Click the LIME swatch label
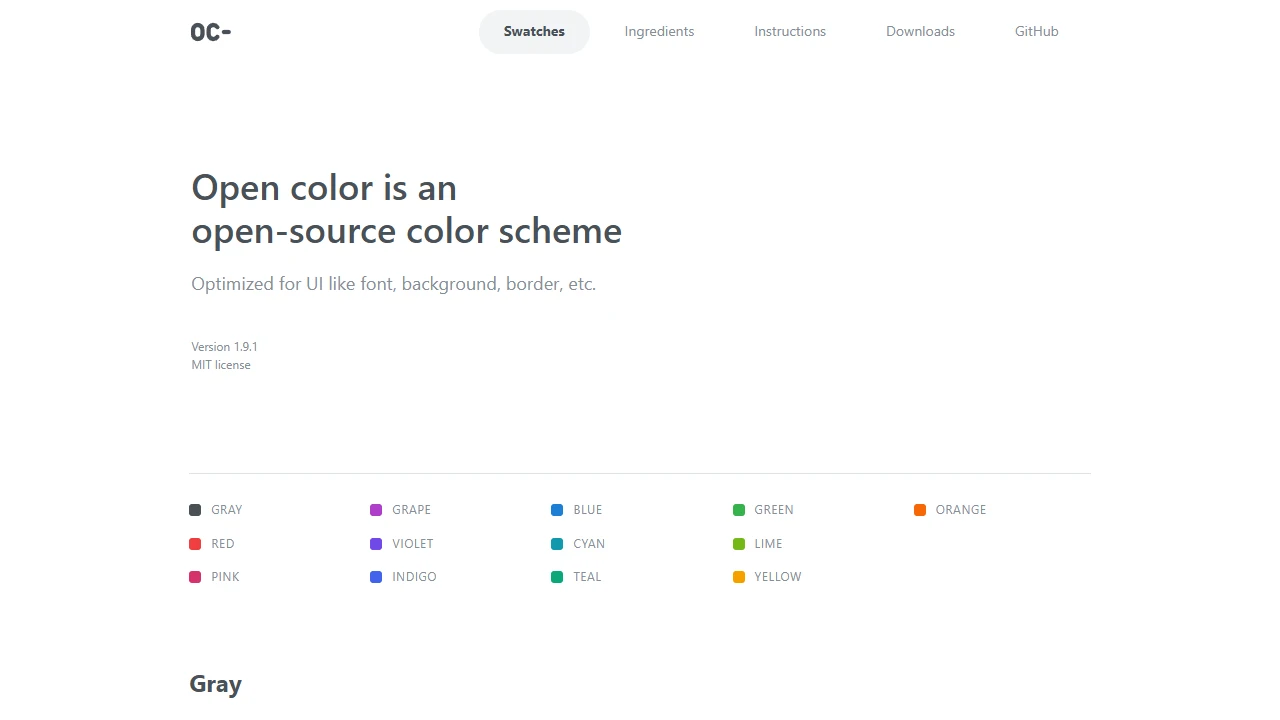Screen dimensions: 1280x720 point(769,543)
